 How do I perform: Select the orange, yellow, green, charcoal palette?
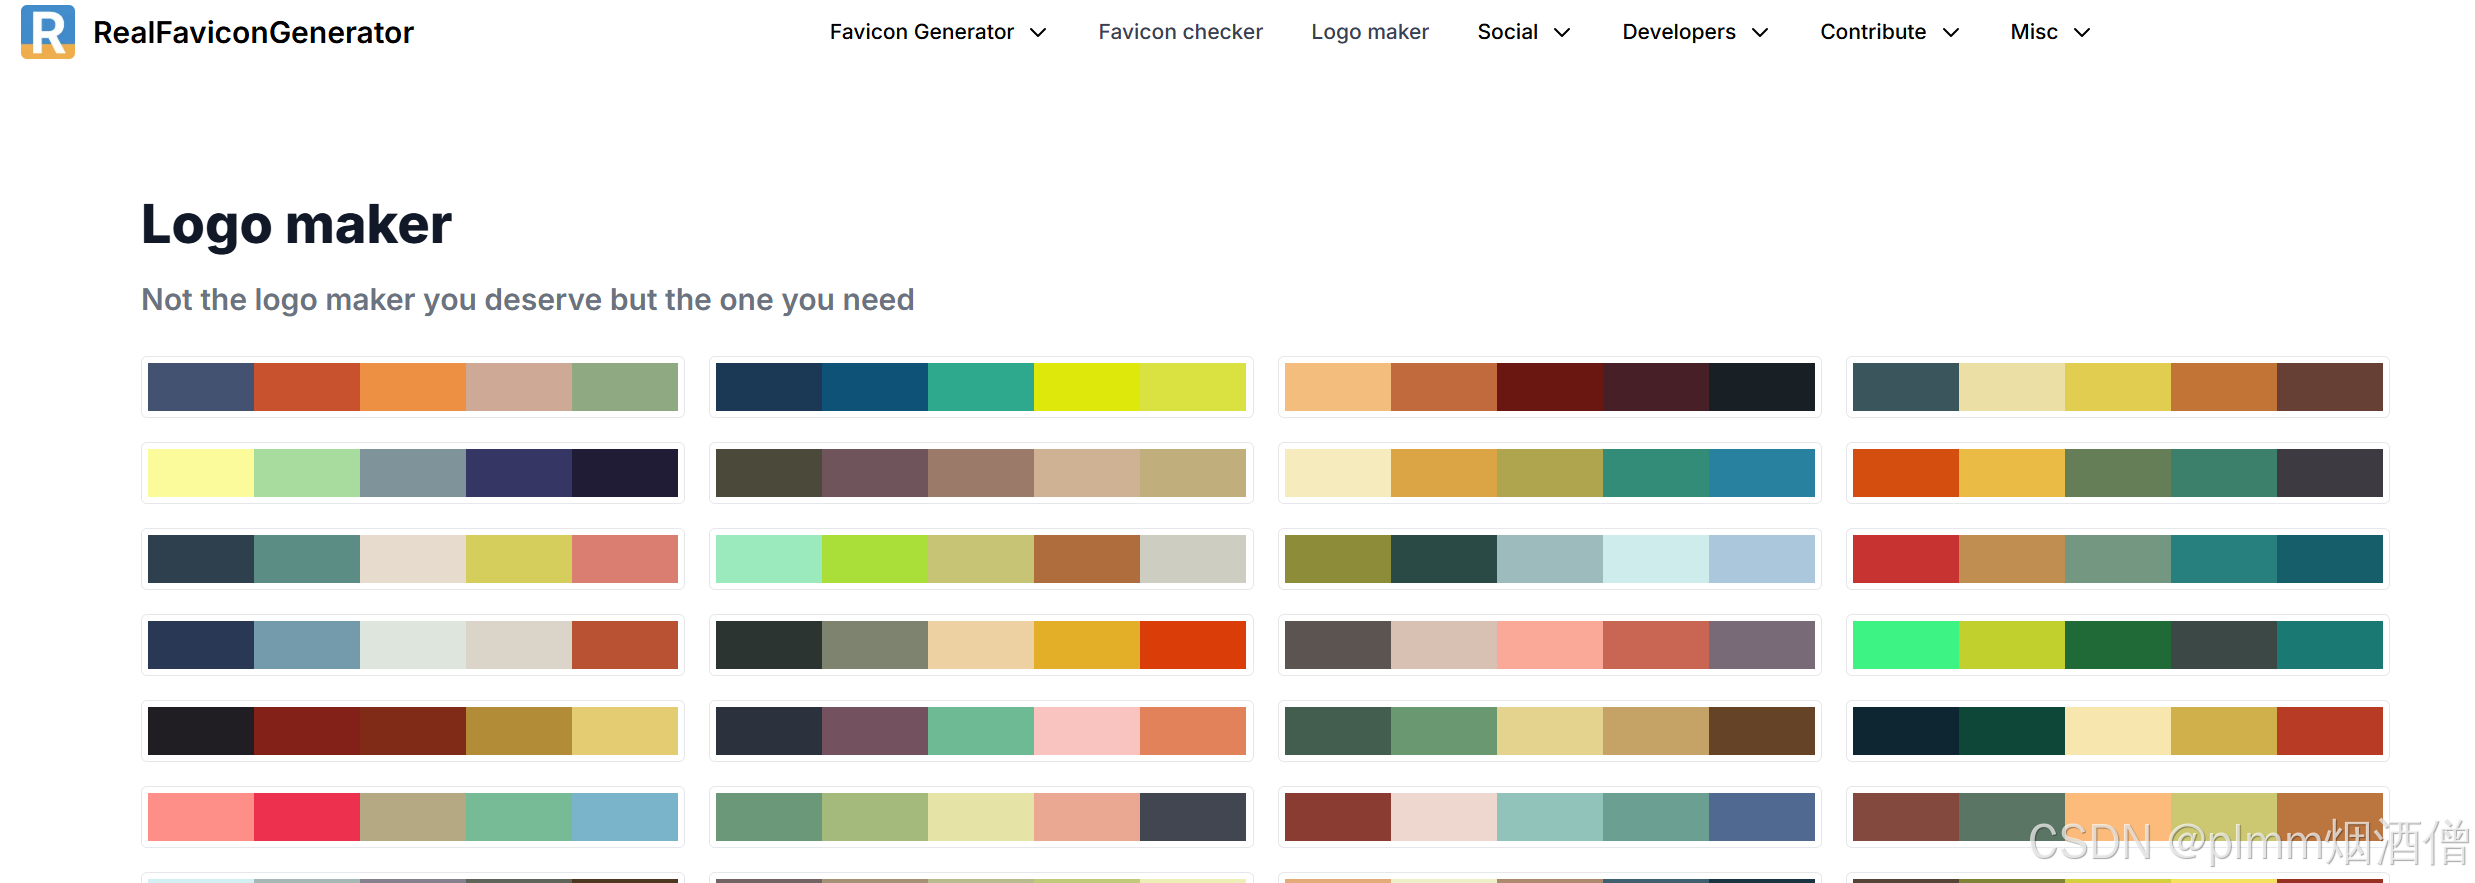tap(2118, 473)
